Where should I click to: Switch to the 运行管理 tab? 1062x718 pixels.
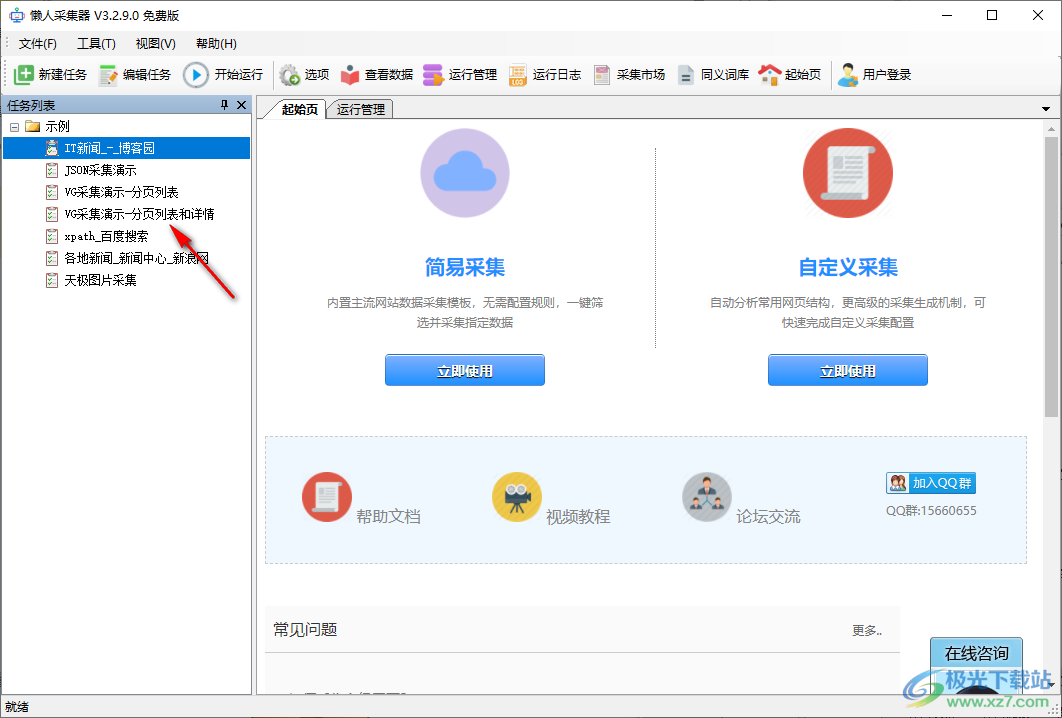pyautogui.click(x=360, y=109)
